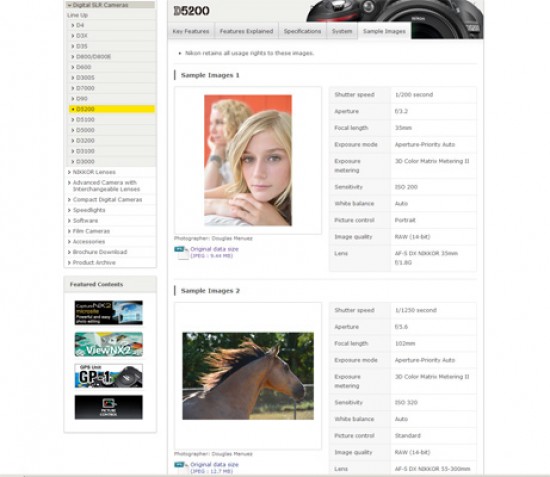Viewport: 550px width, 477px height.
Task: Click the 1/1250 second shutter speed value
Action: (416, 310)
